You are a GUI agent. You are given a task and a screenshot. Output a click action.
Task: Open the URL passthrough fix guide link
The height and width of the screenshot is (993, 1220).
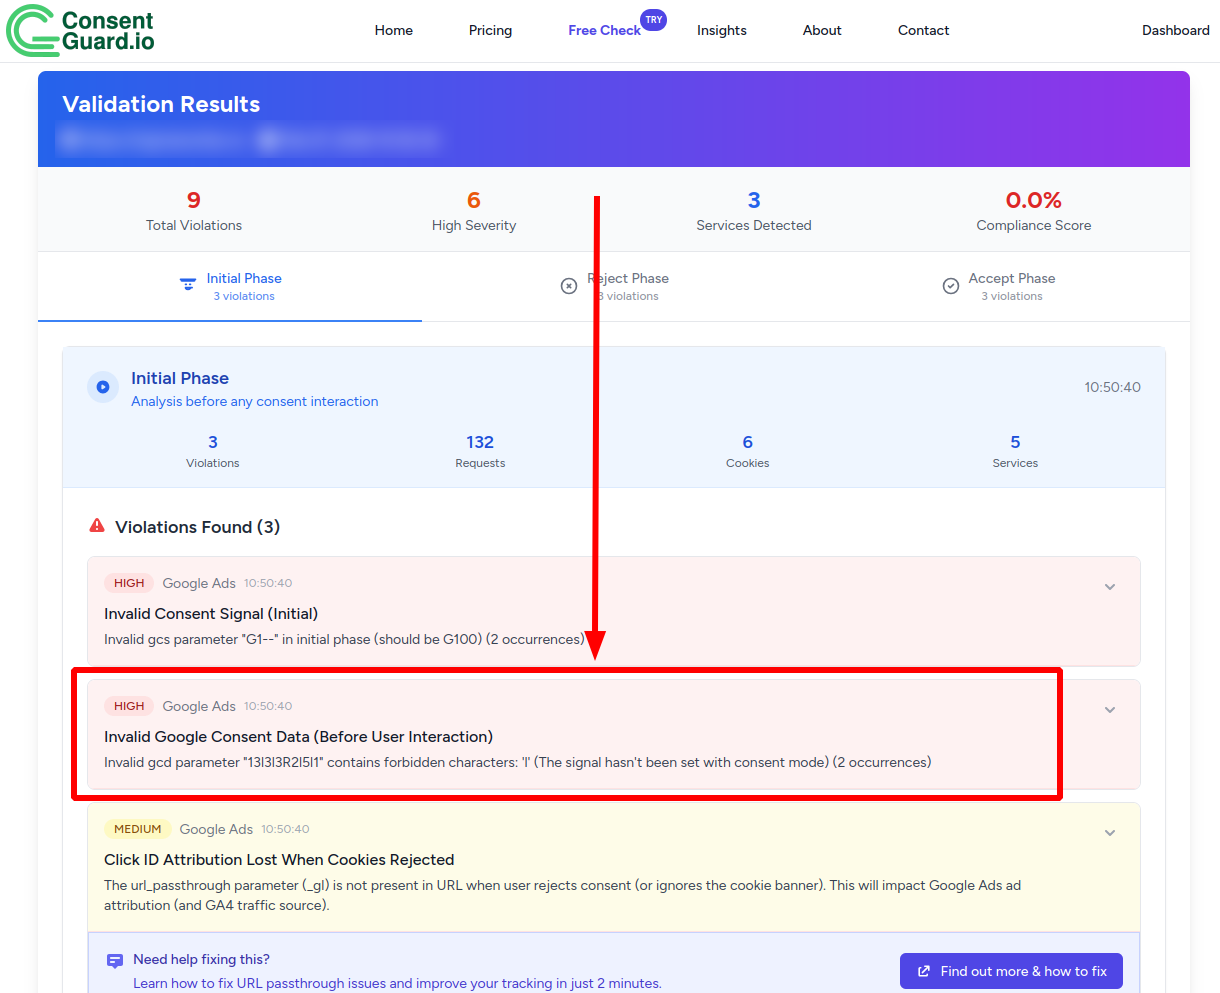pos(397,983)
